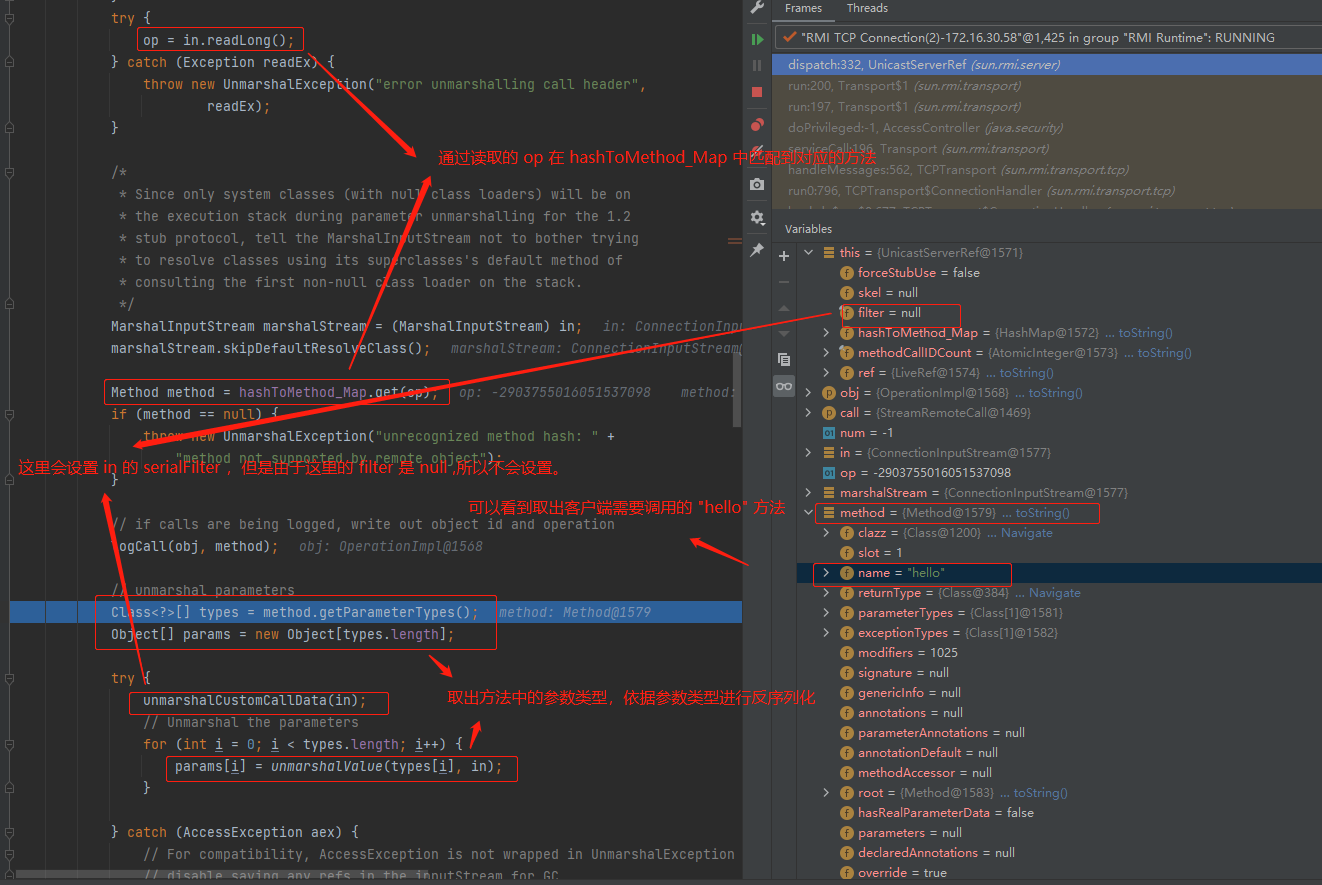The image size is (1322, 885).
Task: Expand hashToMethod_Map variable node
Action: tap(826, 333)
